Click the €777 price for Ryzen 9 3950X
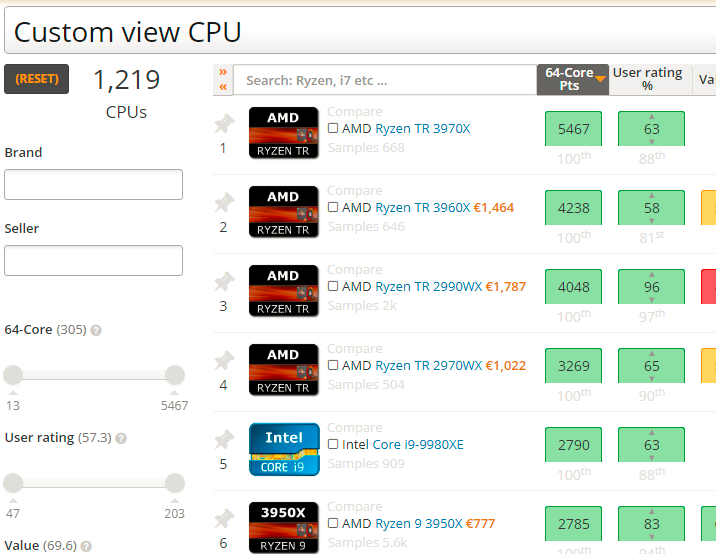Image resolution: width=716 pixels, height=554 pixels. 480,524
